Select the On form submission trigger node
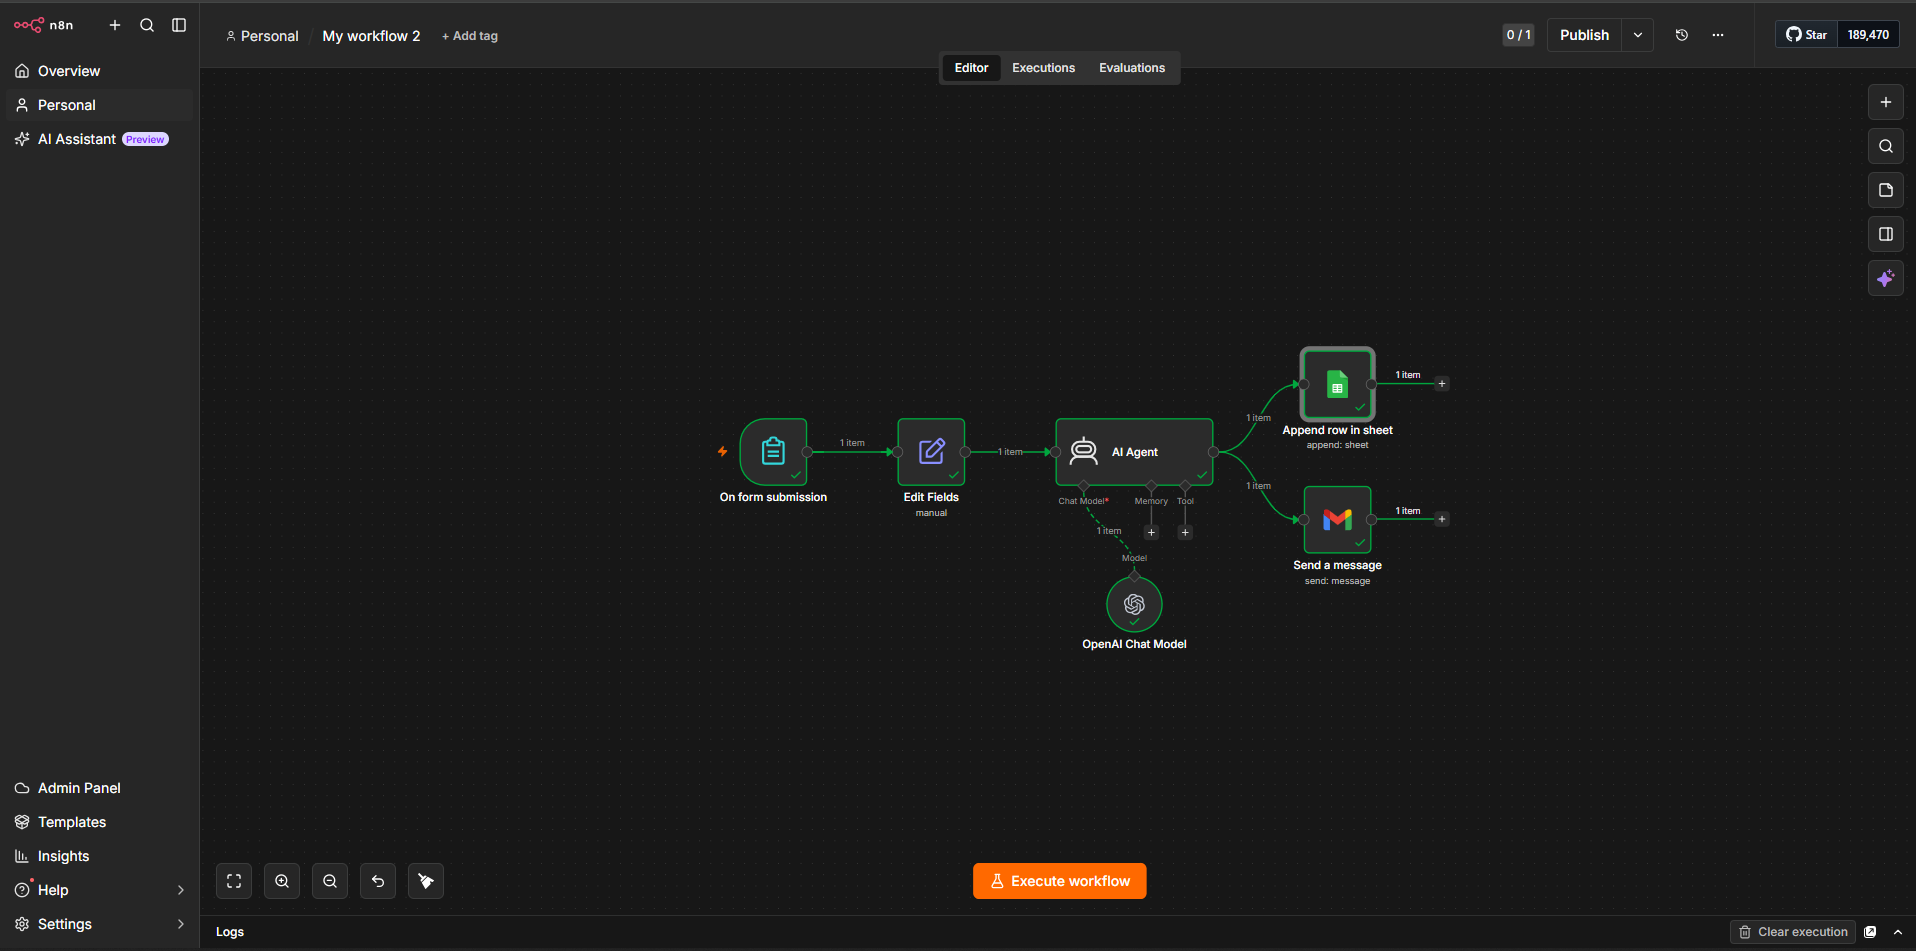 [x=773, y=452]
